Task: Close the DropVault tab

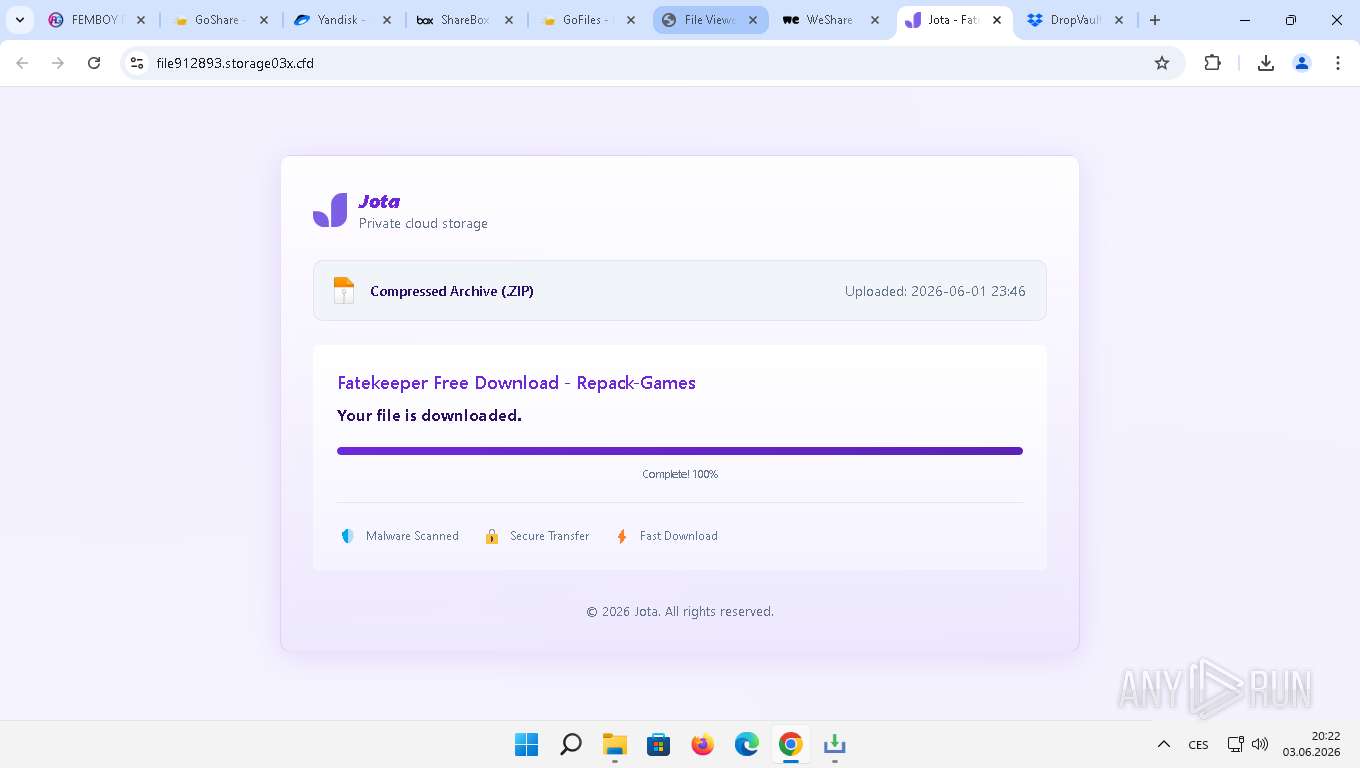Action: tap(1119, 20)
